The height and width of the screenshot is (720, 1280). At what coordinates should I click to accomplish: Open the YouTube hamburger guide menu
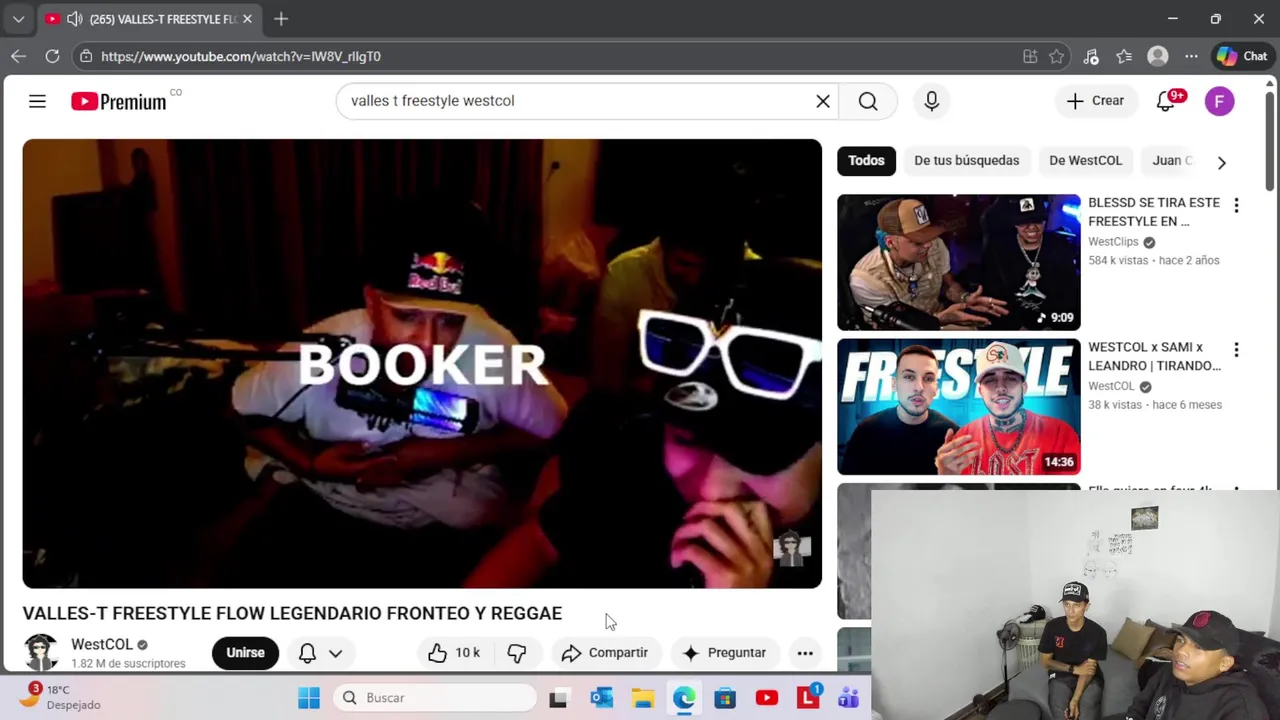point(37,101)
